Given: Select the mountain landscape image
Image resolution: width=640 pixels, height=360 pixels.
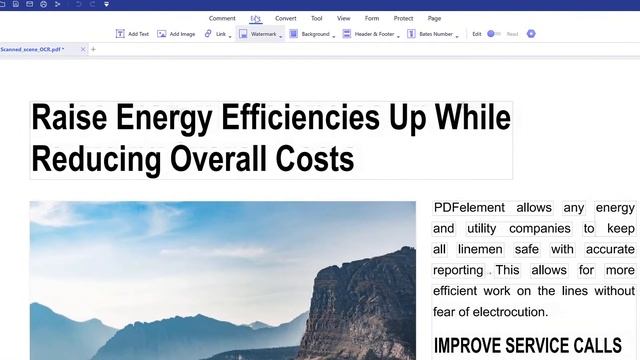Looking at the screenshot, I should [x=223, y=280].
